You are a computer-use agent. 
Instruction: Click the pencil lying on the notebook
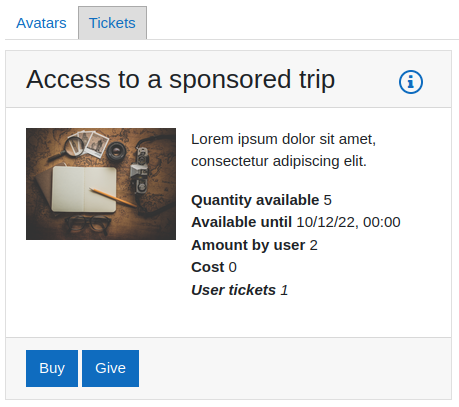click(x=113, y=197)
